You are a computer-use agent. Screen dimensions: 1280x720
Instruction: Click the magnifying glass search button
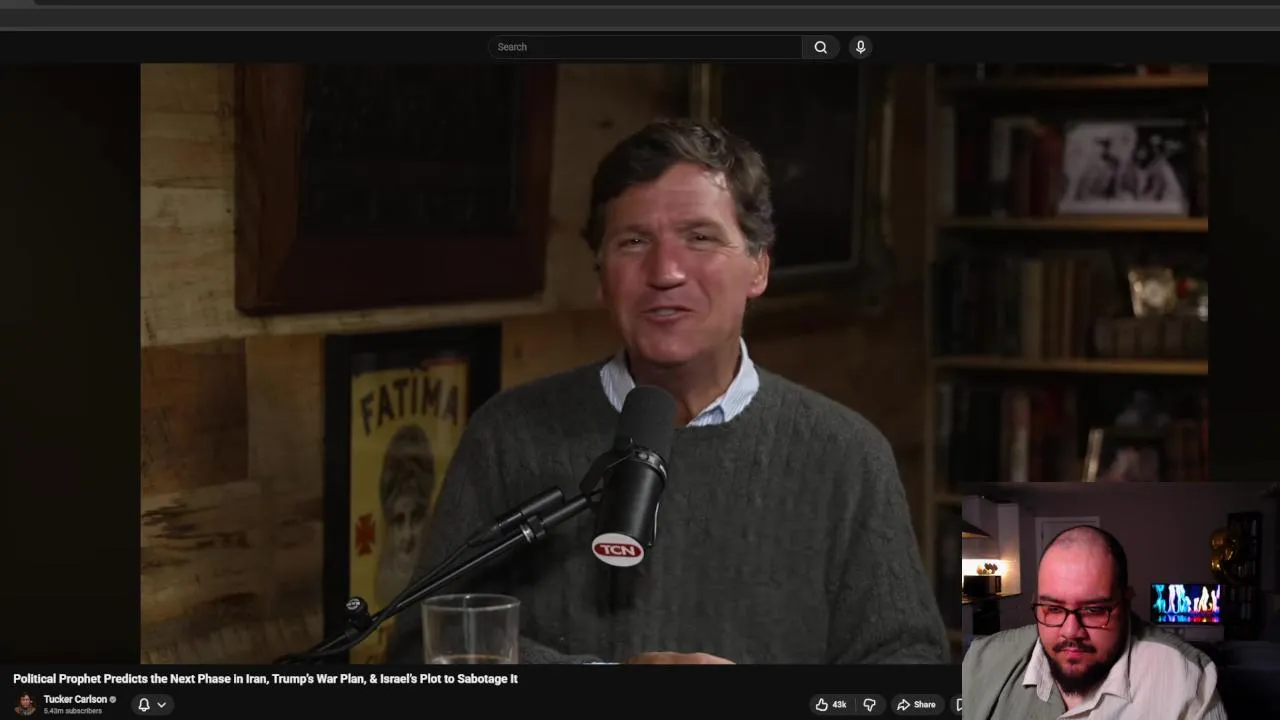(821, 47)
